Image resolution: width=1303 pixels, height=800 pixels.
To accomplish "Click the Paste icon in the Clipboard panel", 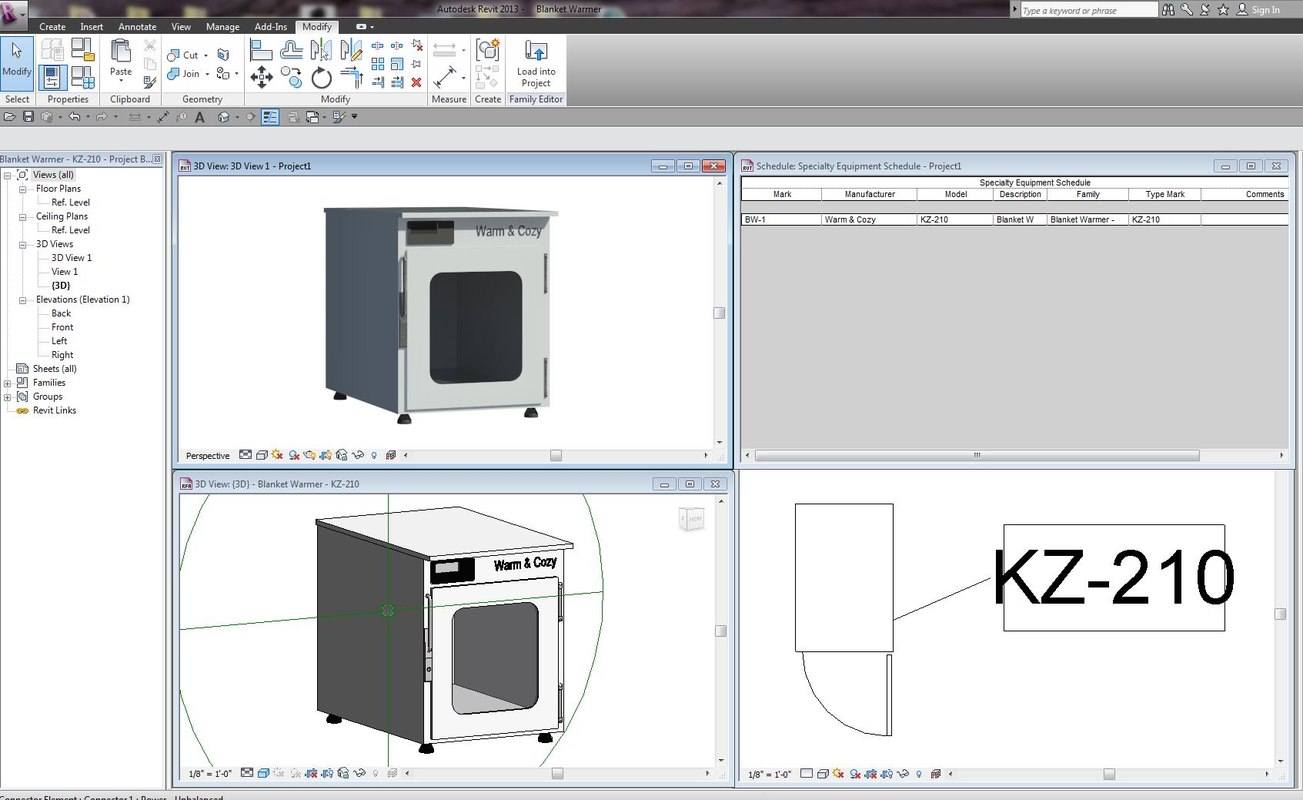I will (x=121, y=52).
